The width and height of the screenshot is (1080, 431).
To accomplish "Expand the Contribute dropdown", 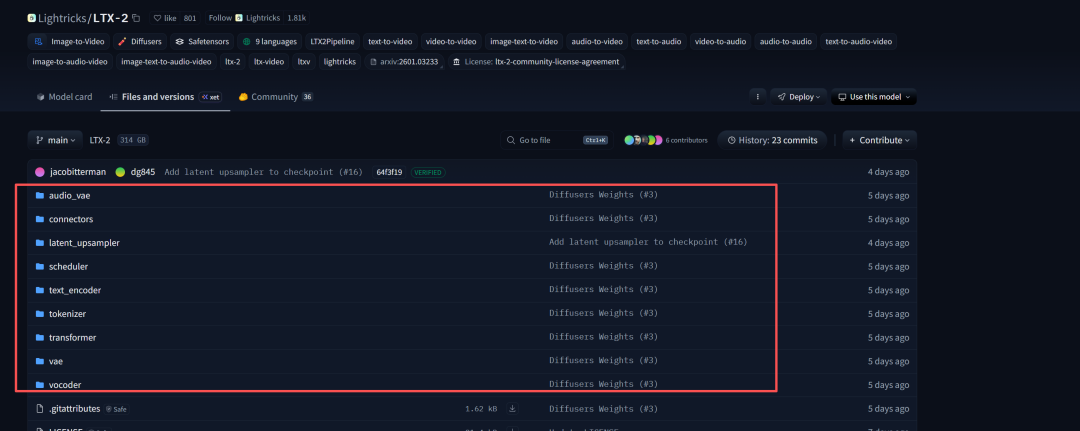I will point(880,140).
